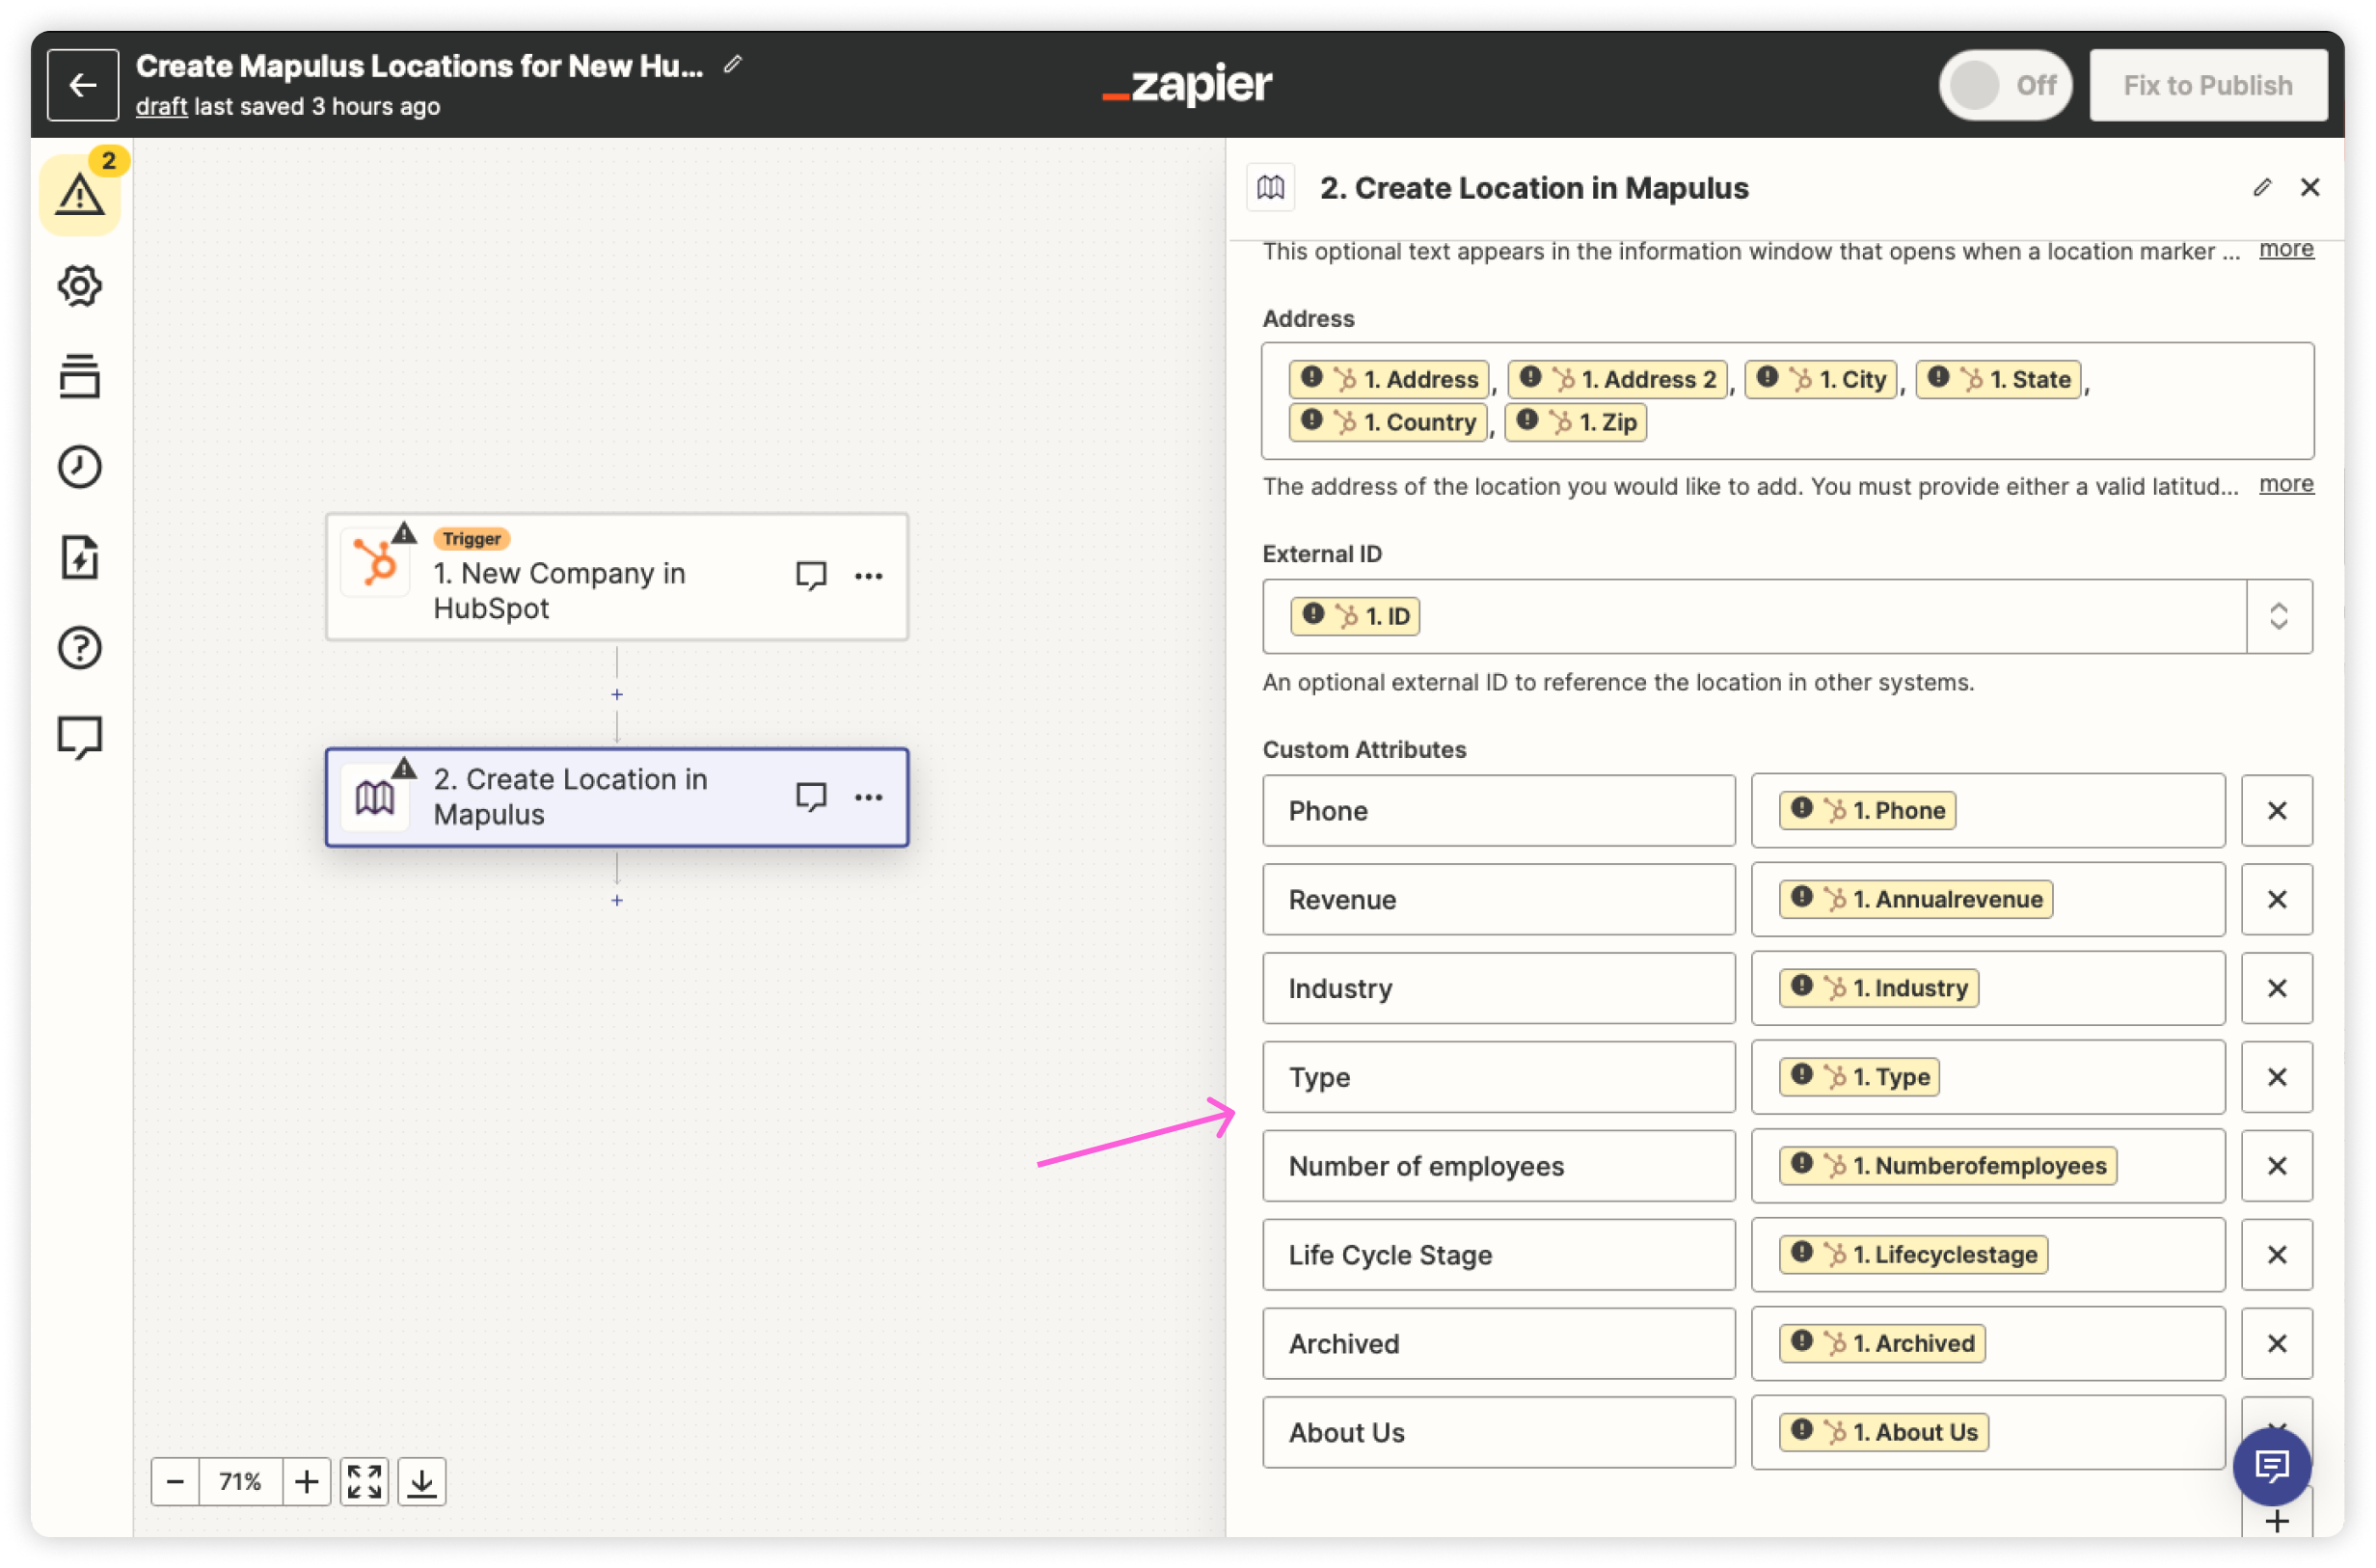
Task: Edit the About Us attribute name field
Action: [1499, 1433]
